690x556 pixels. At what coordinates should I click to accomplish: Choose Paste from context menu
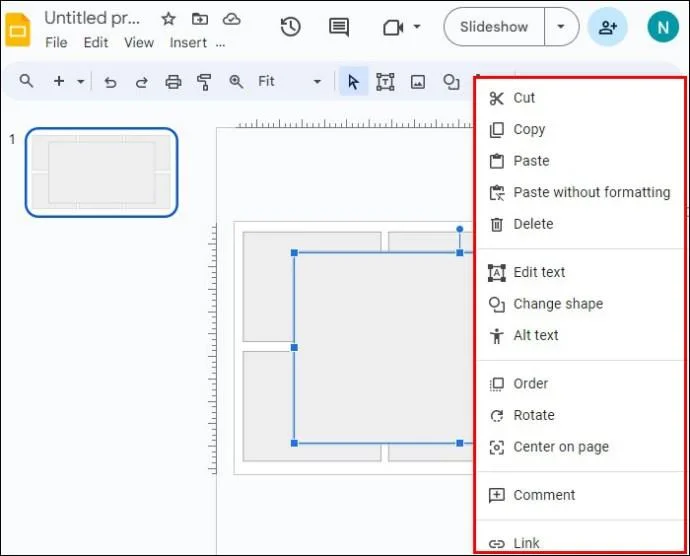click(580, 161)
